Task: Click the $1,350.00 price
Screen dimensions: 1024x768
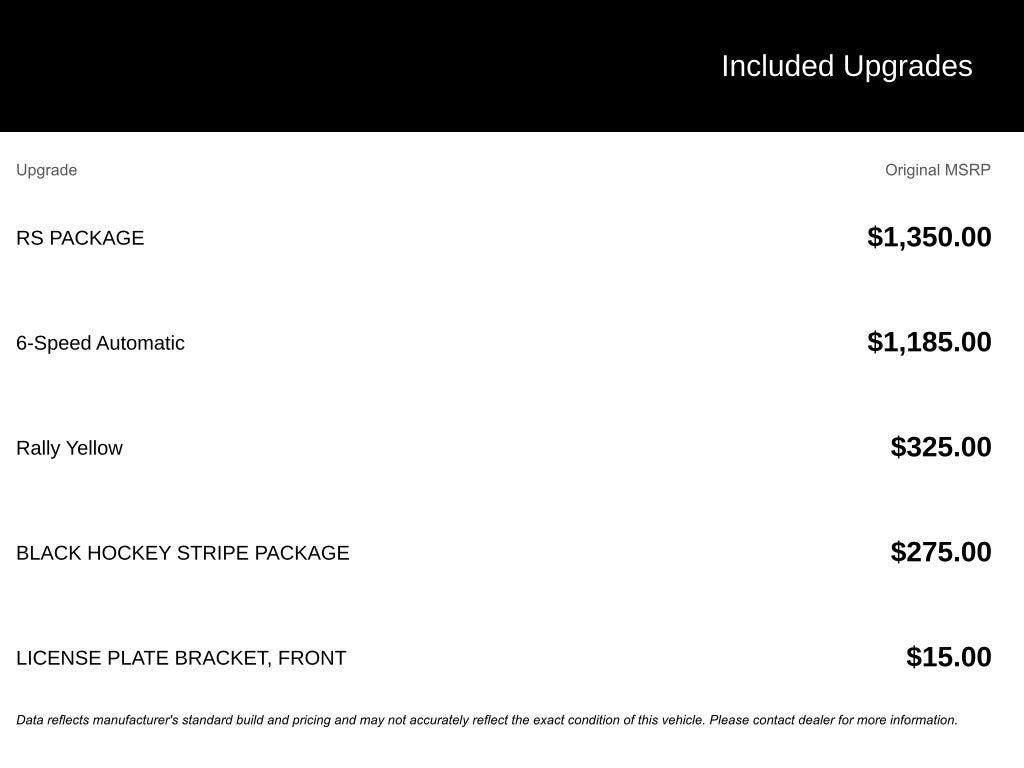Action: [x=929, y=237]
